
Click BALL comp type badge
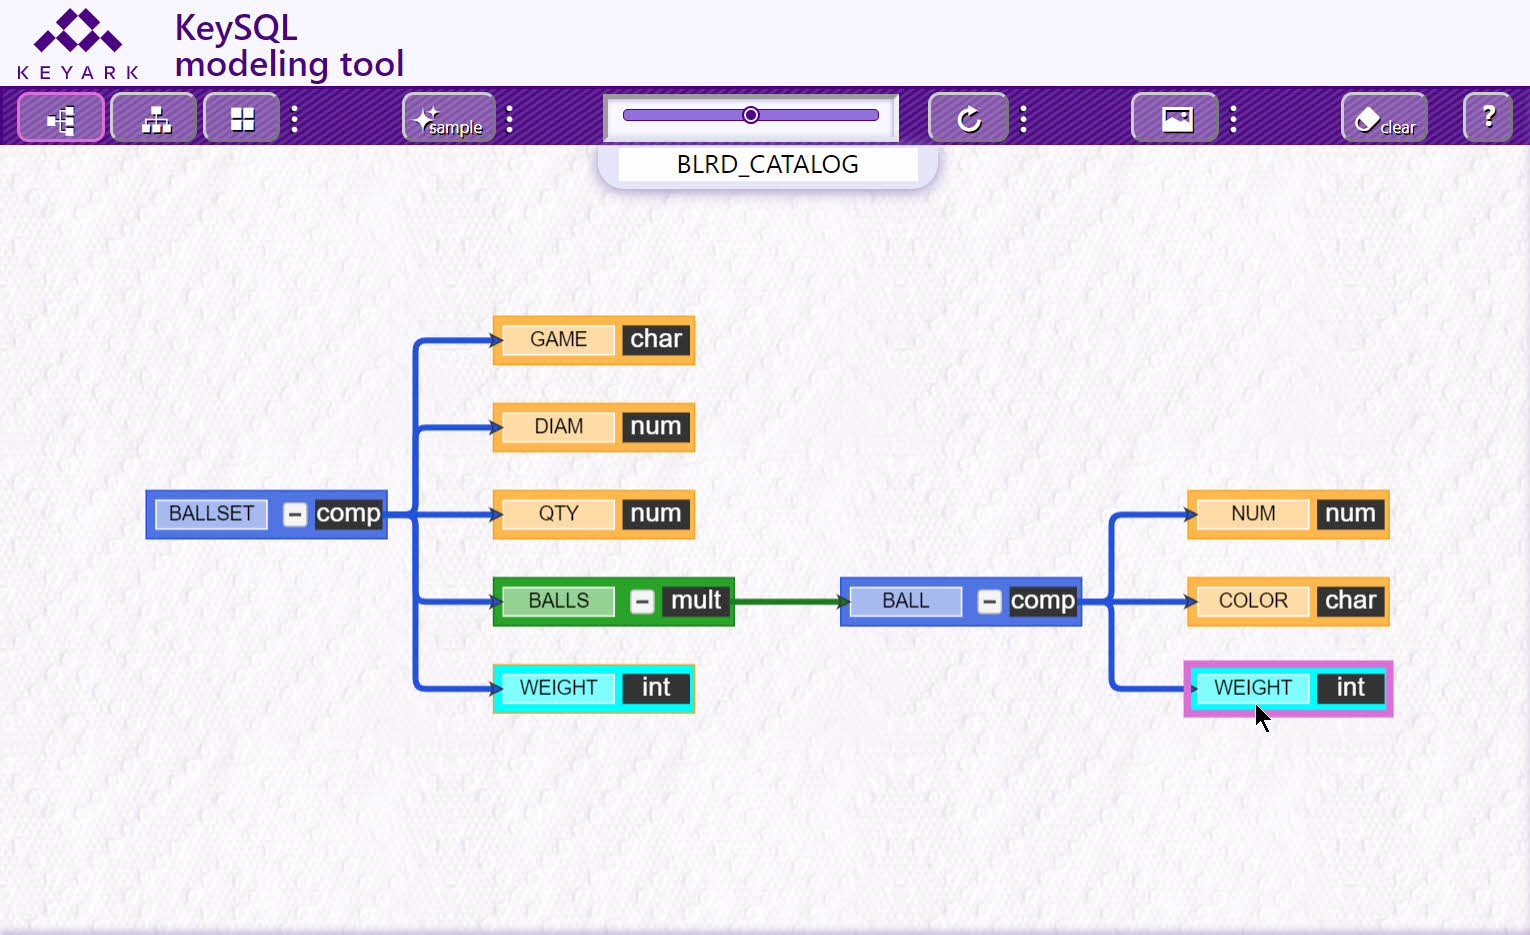click(x=1043, y=601)
